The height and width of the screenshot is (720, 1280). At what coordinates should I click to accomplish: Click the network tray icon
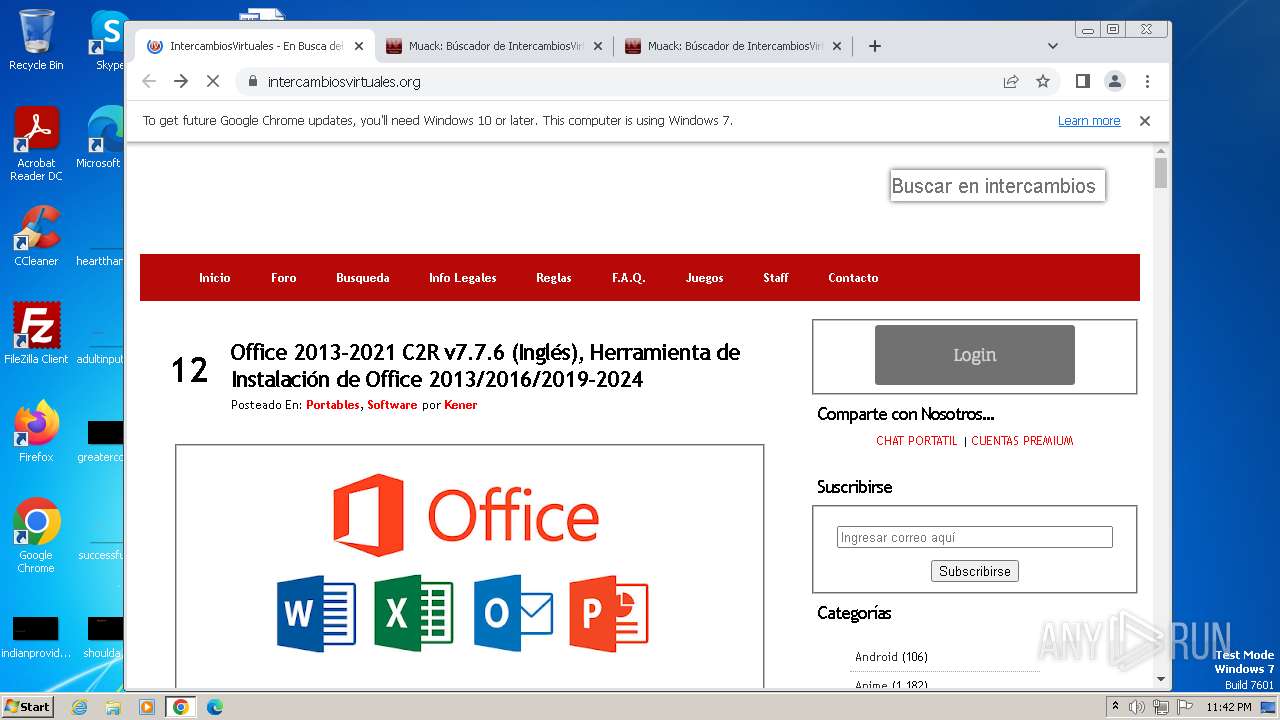(x=1160, y=707)
